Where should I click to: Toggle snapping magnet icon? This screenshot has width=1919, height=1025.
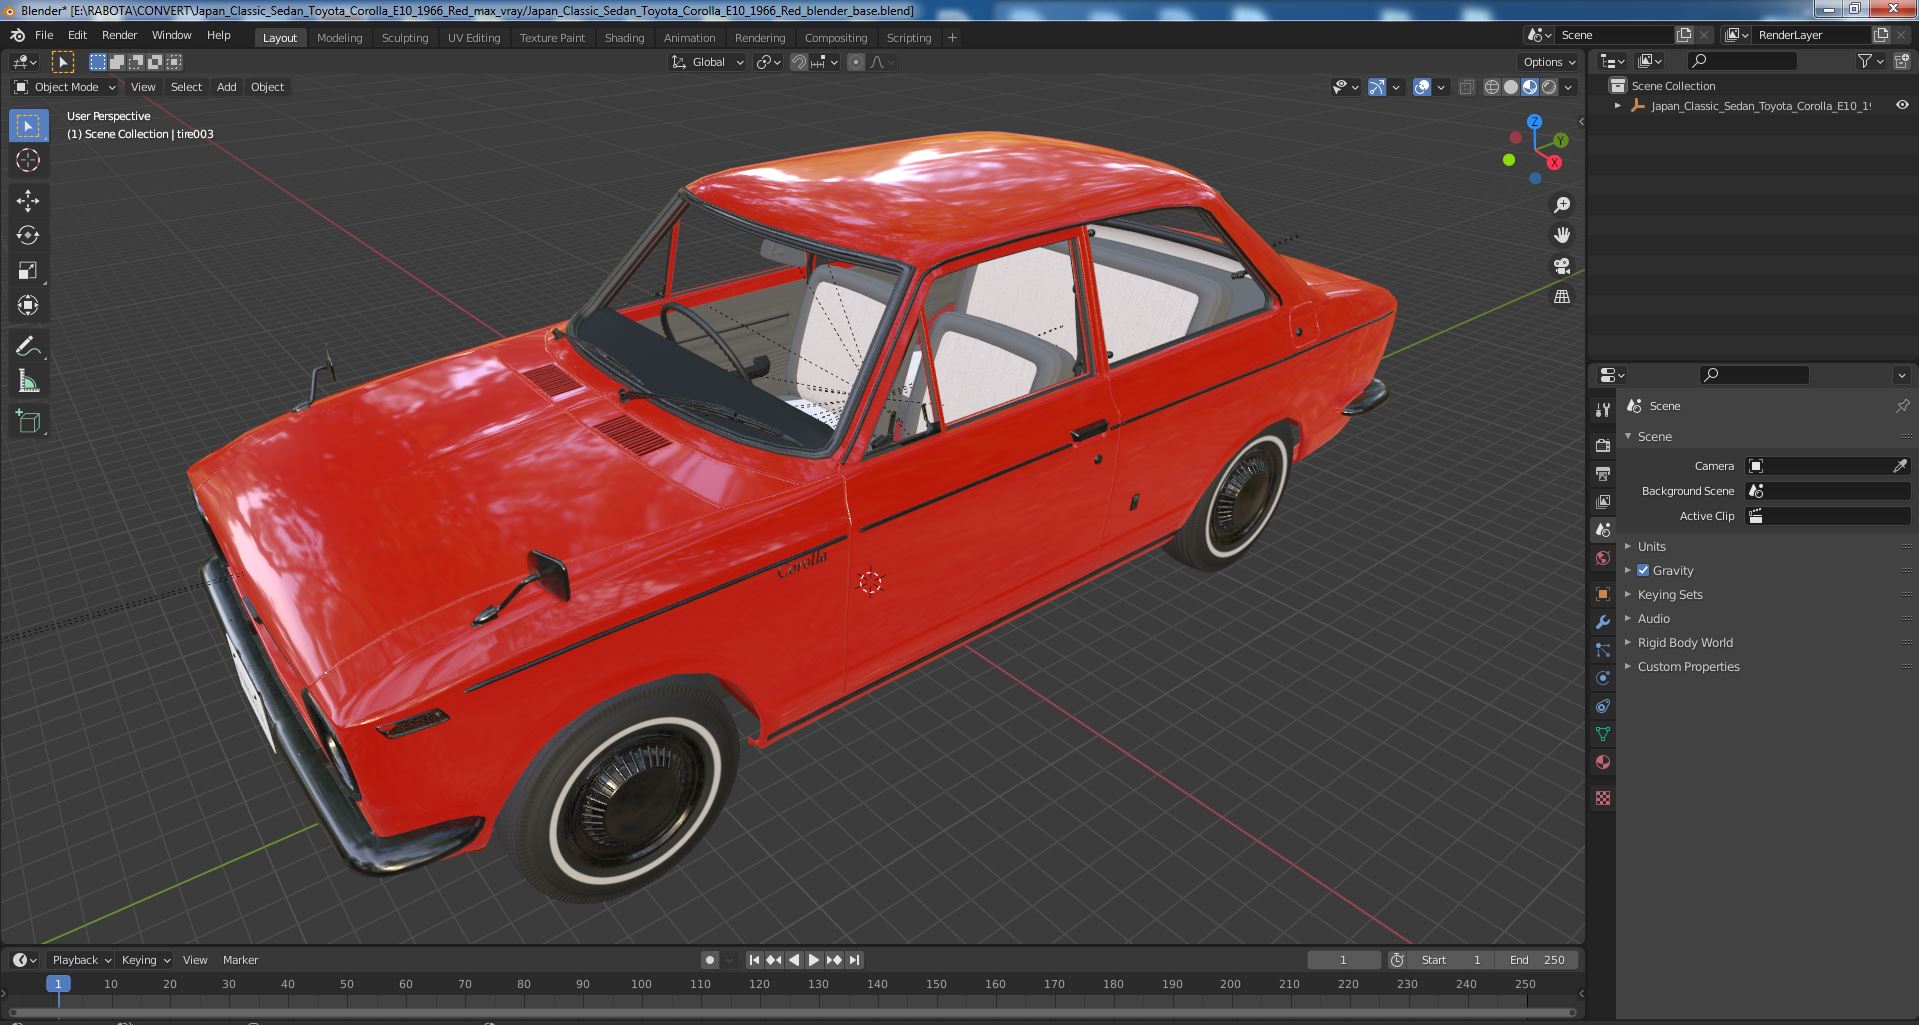pos(798,62)
